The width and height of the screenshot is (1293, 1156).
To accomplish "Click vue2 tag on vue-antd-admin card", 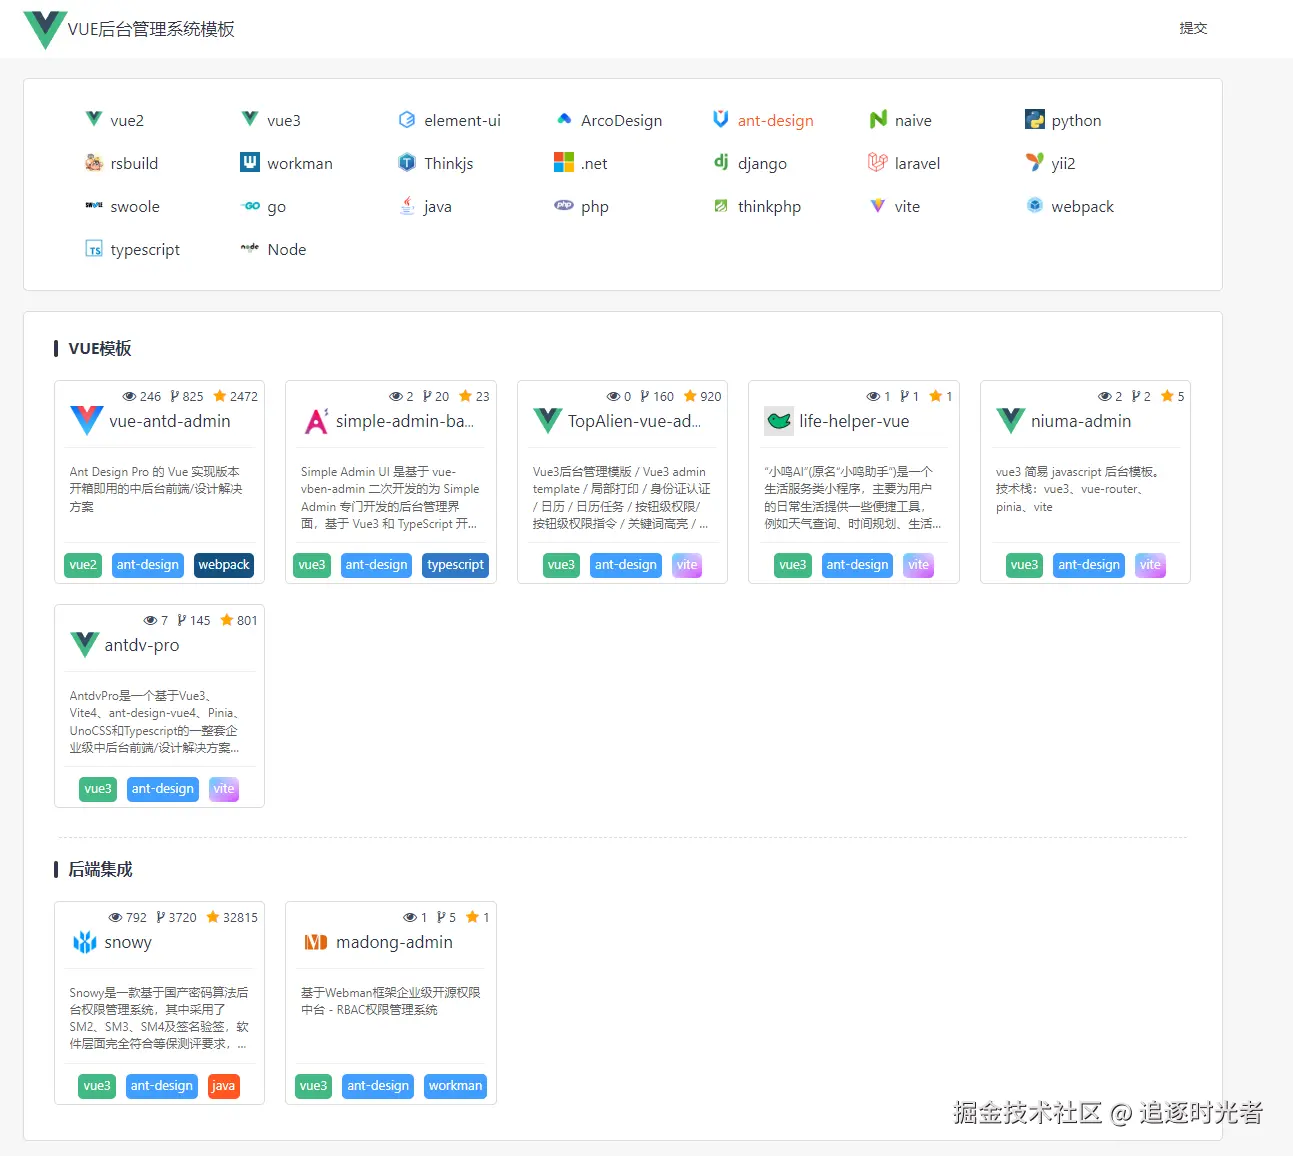I will (x=83, y=565).
